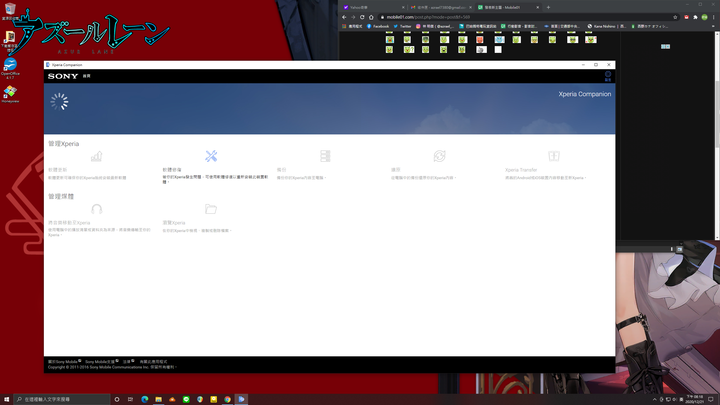The height and width of the screenshot is (405, 720).
Task: Open the Recycle Bin desktop icon
Action: 10,11
